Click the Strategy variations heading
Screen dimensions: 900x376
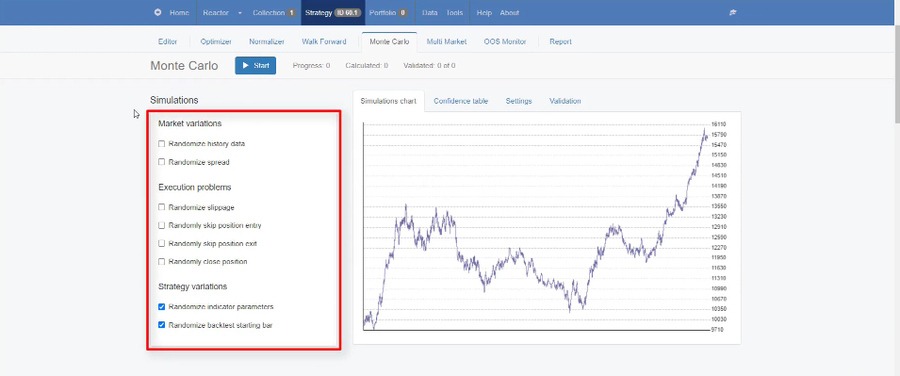(x=192, y=286)
